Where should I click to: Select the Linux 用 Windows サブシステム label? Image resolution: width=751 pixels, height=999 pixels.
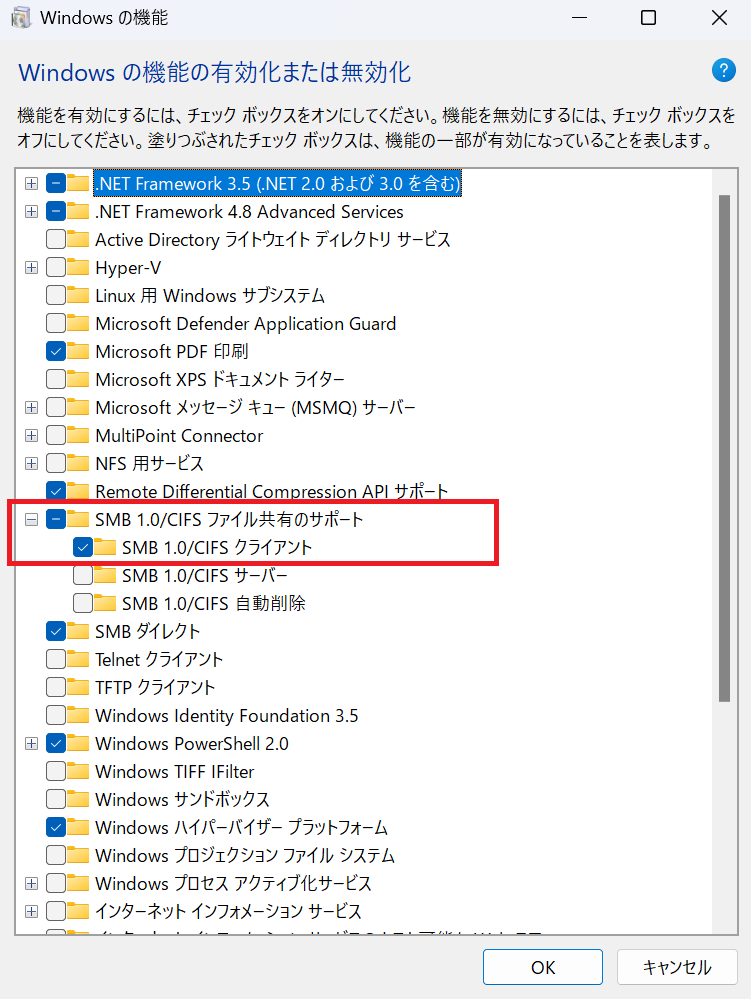(210, 296)
